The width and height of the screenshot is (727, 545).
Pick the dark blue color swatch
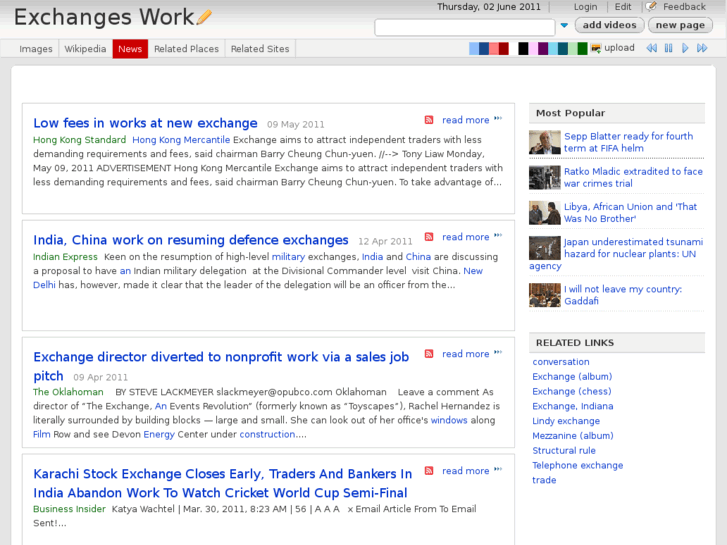click(x=484, y=49)
